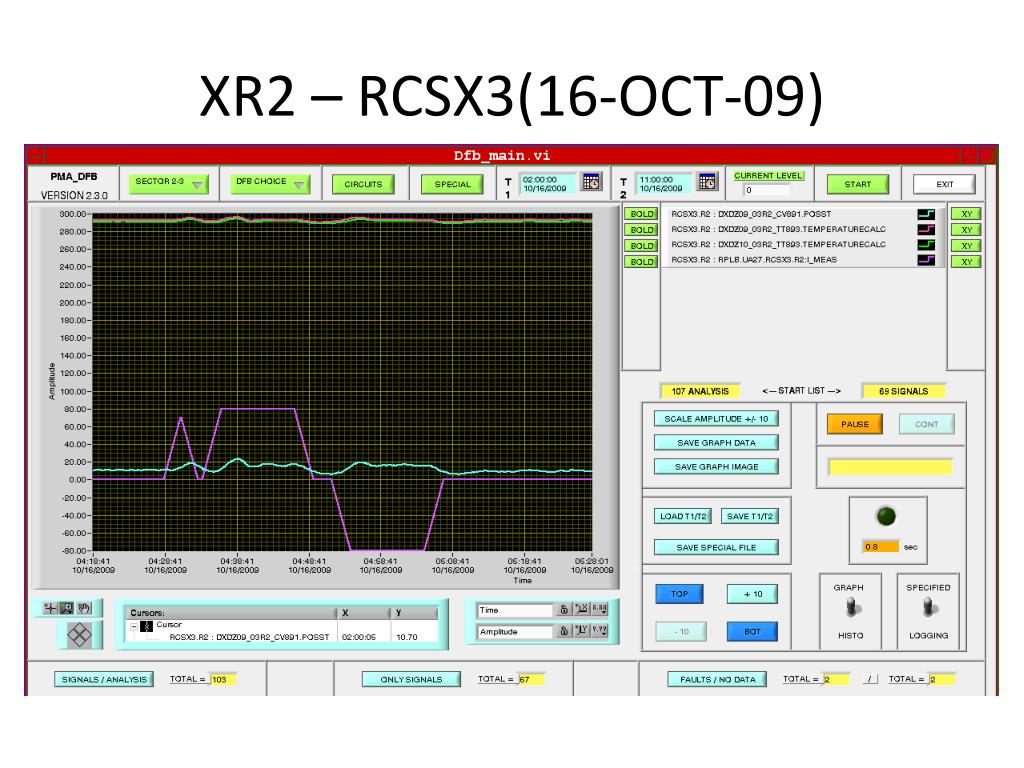This screenshot has width=1024, height=768.
Task: Click the EXIT button
Action: [944, 184]
